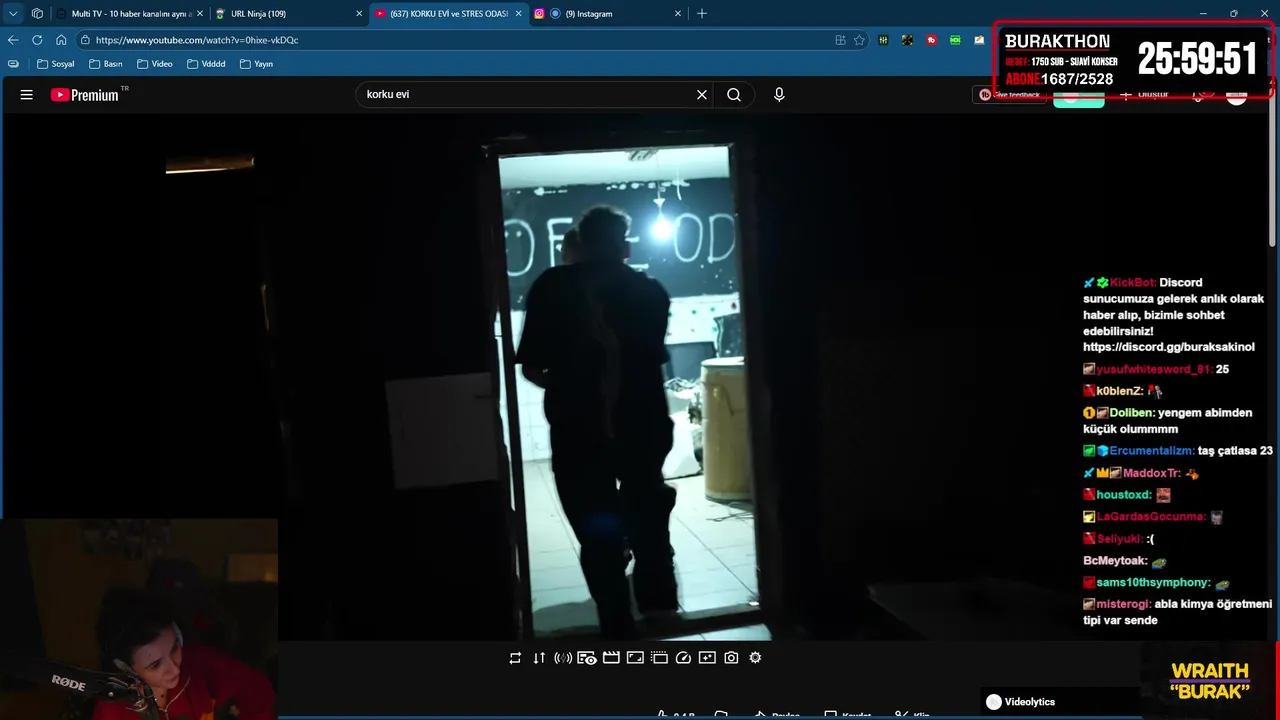
Task: Toggle the loop video icon under the player
Action: pos(515,658)
